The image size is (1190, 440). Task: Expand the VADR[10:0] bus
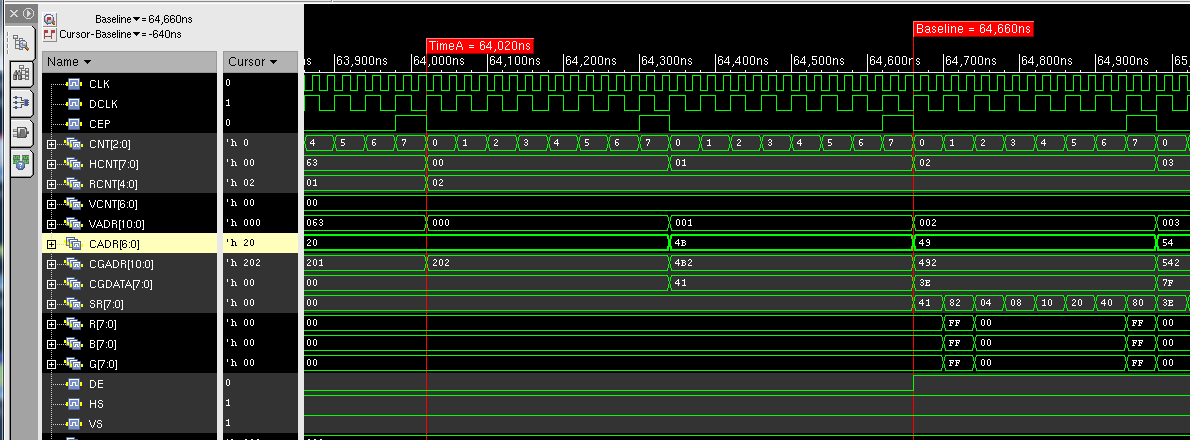click(52, 224)
